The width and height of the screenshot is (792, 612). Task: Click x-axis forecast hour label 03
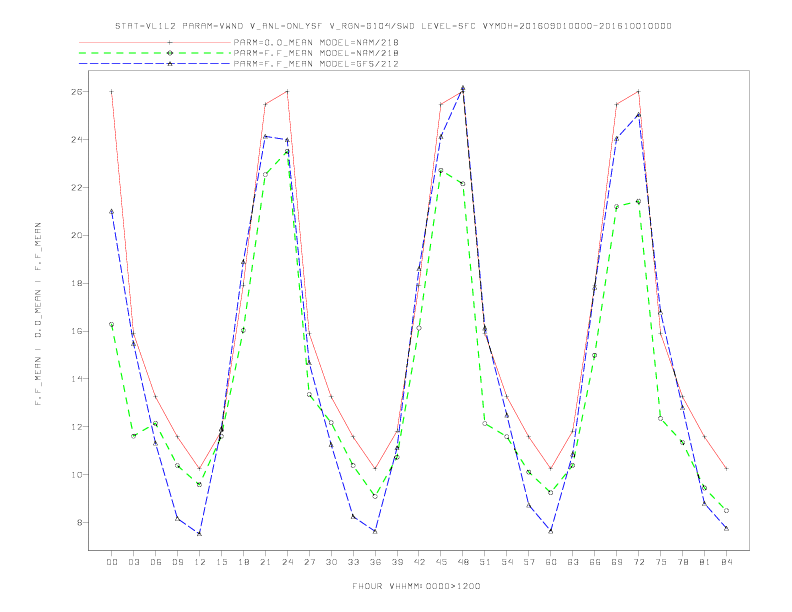[133, 562]
